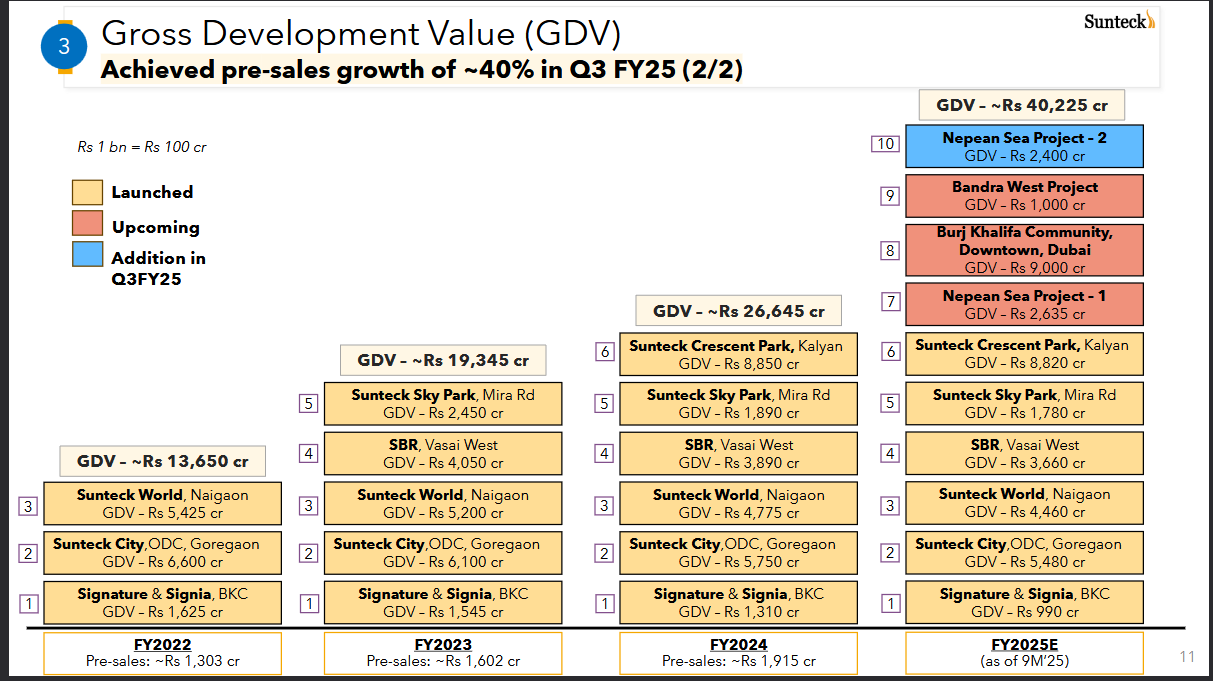Click the "GDV – ~Rs 40,225 cr" total box

coord(1022,105)
